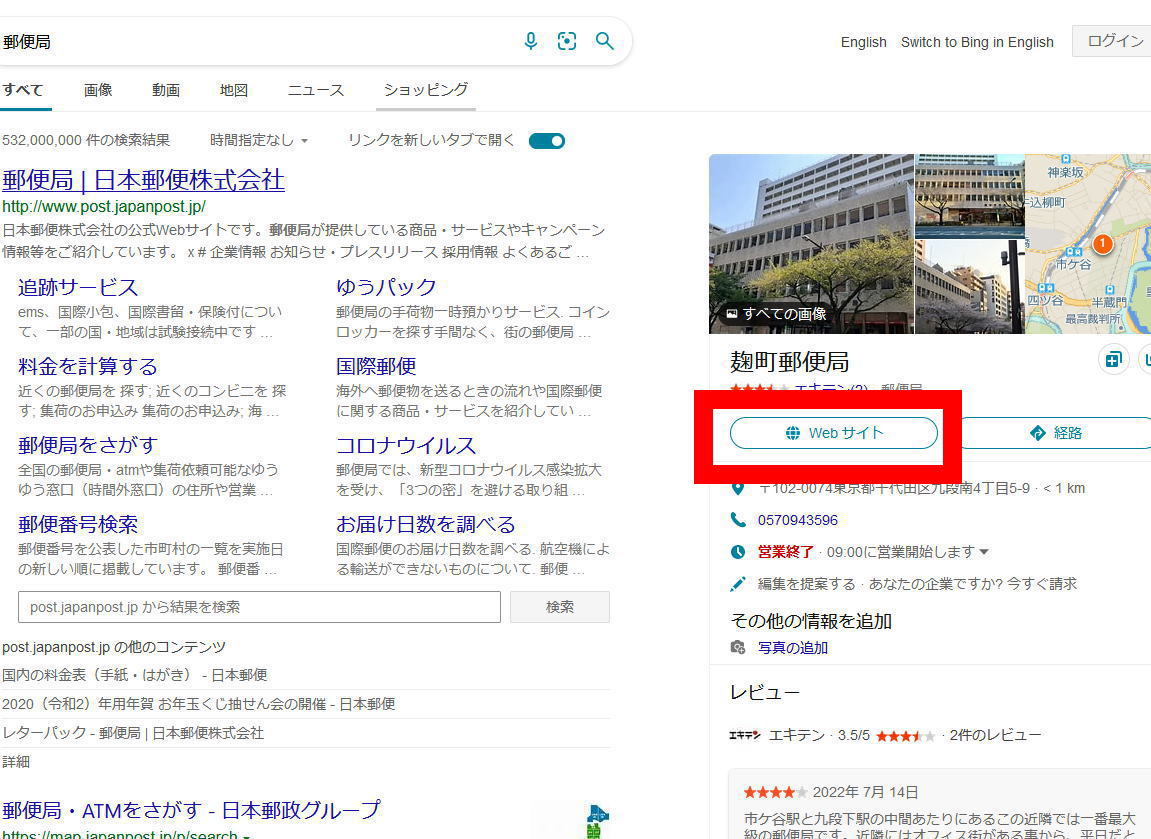Click the post.japanpost.jp site search field

[259, 607]
